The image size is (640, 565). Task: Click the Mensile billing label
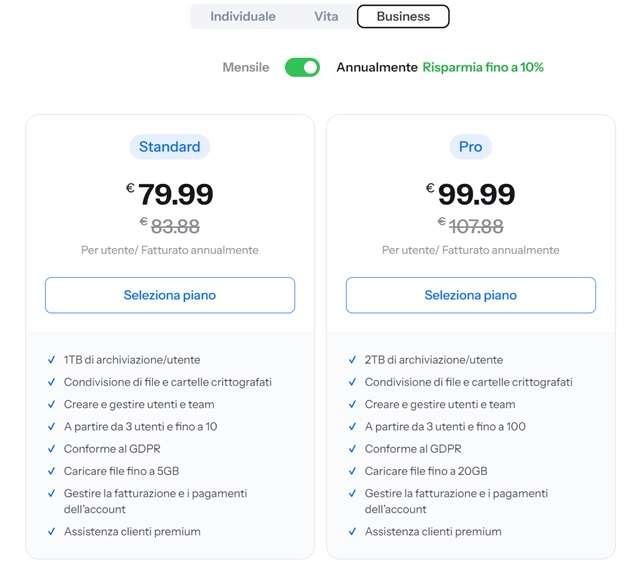pos(245,67)
